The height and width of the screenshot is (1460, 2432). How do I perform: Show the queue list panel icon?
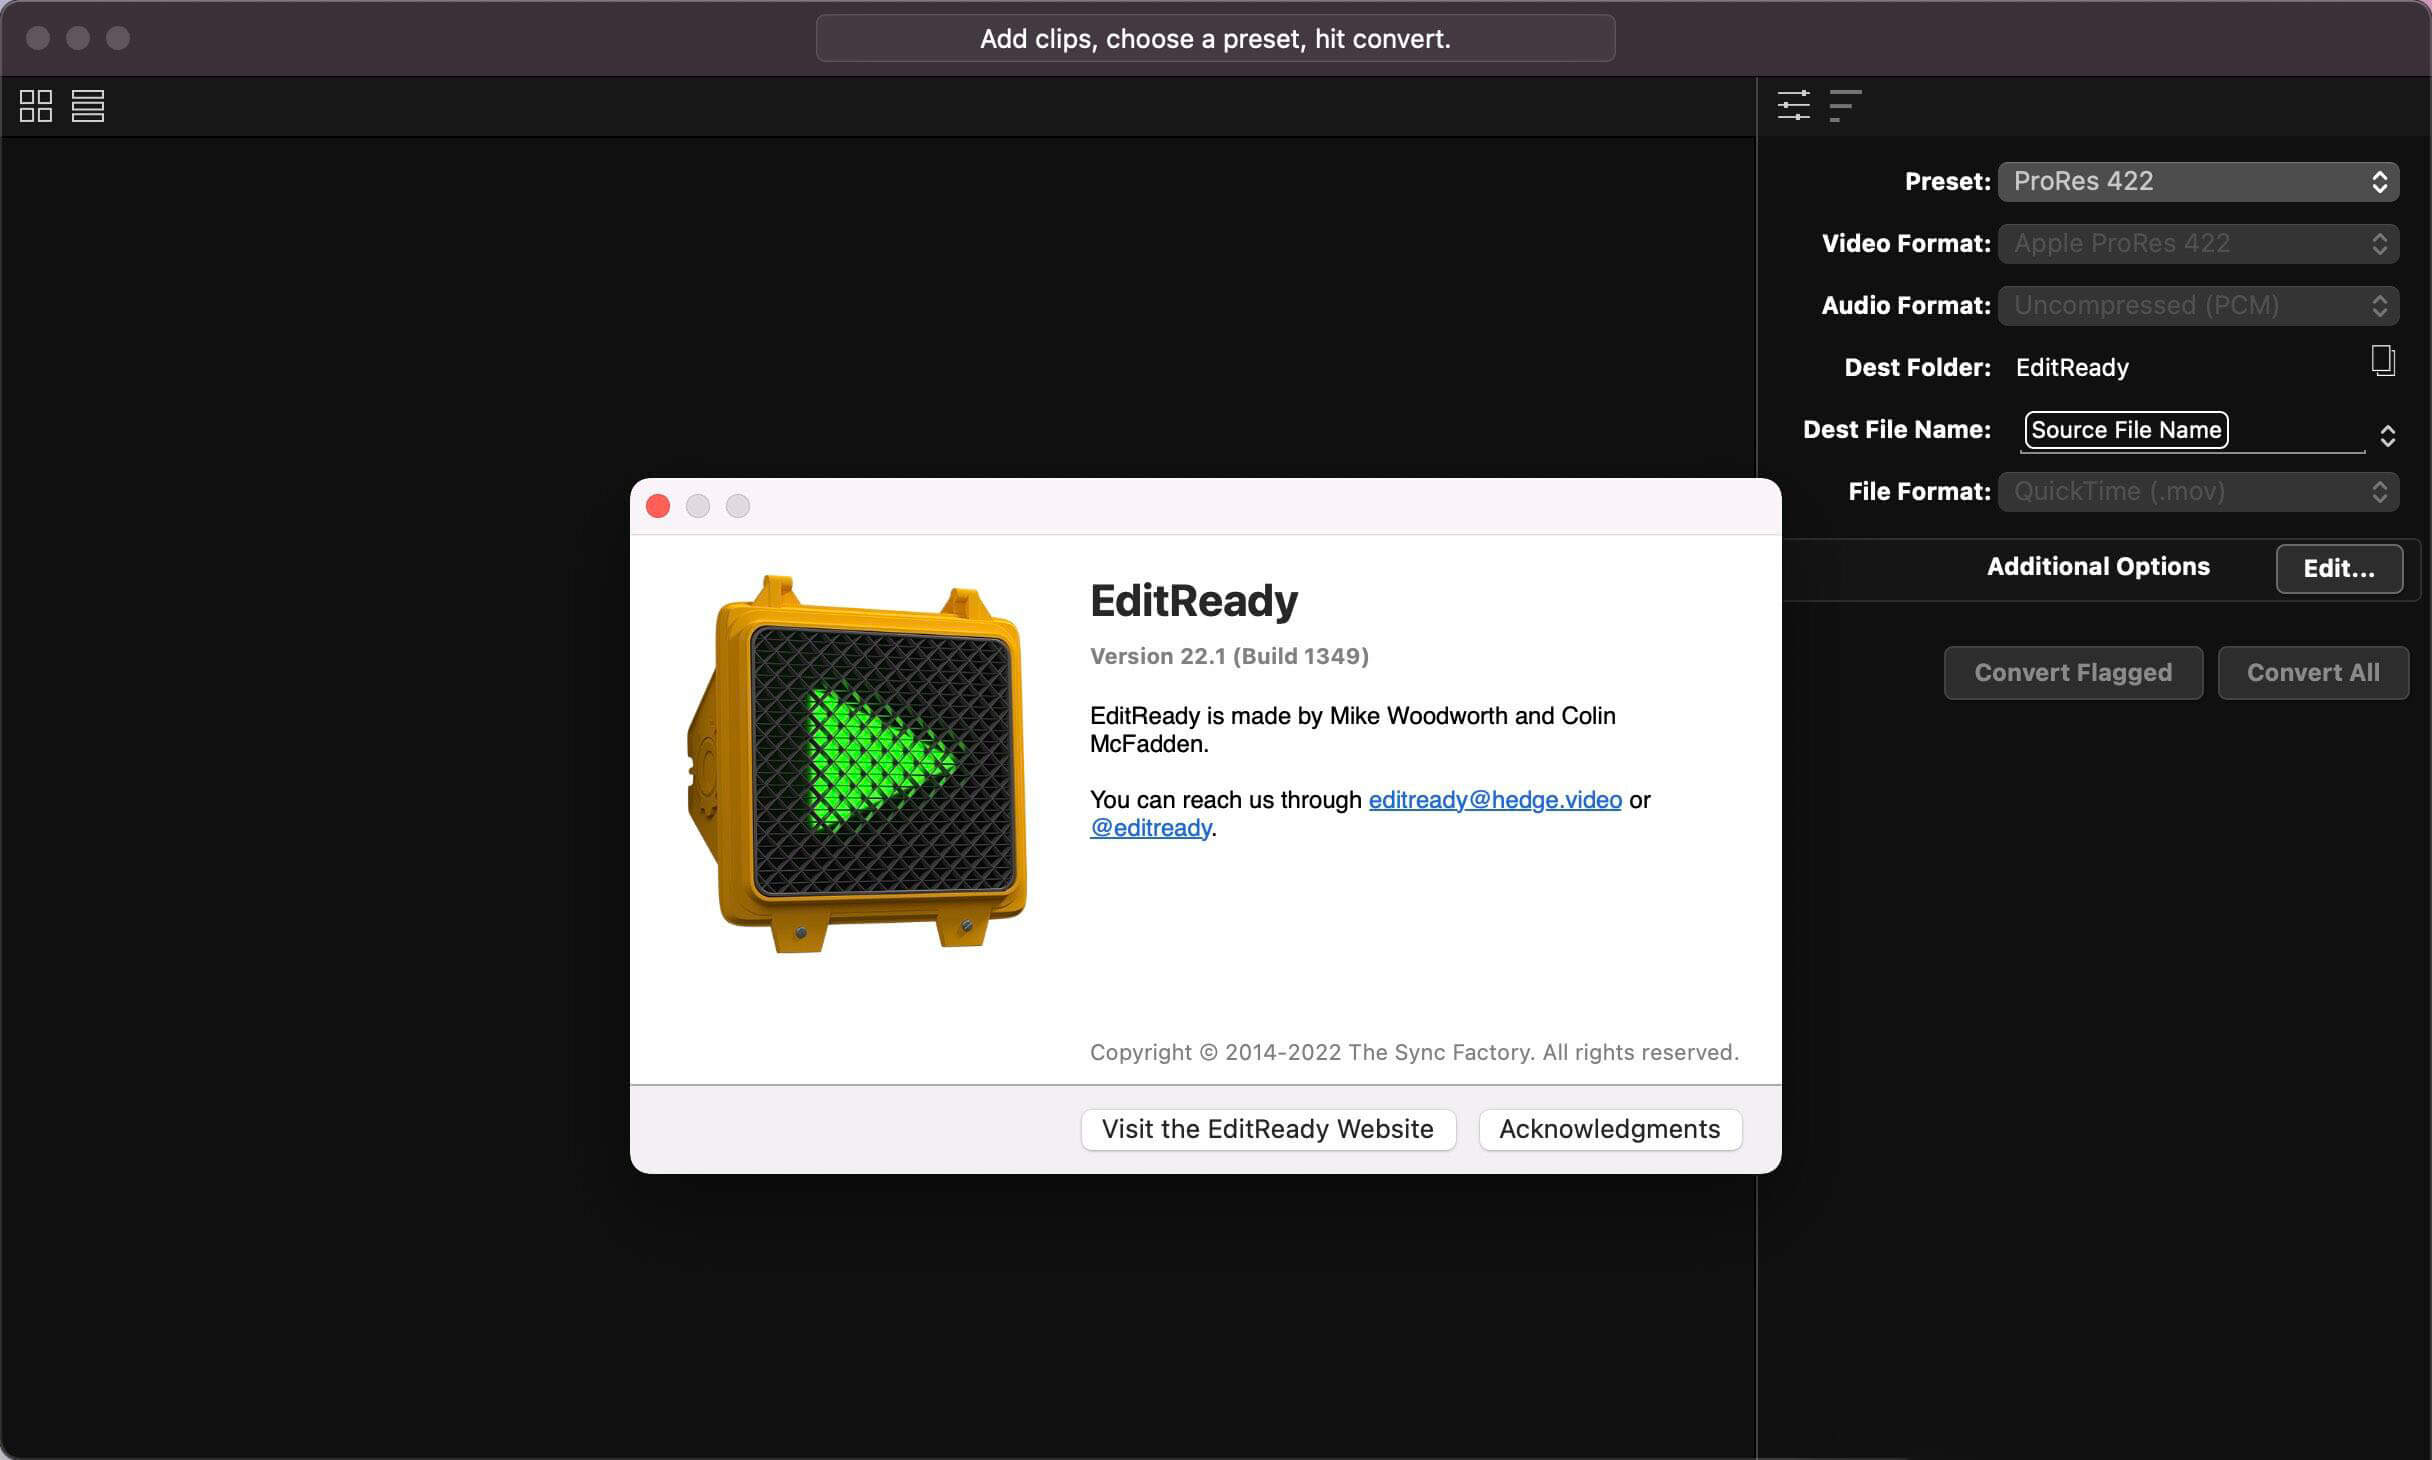pos(1845,105)
